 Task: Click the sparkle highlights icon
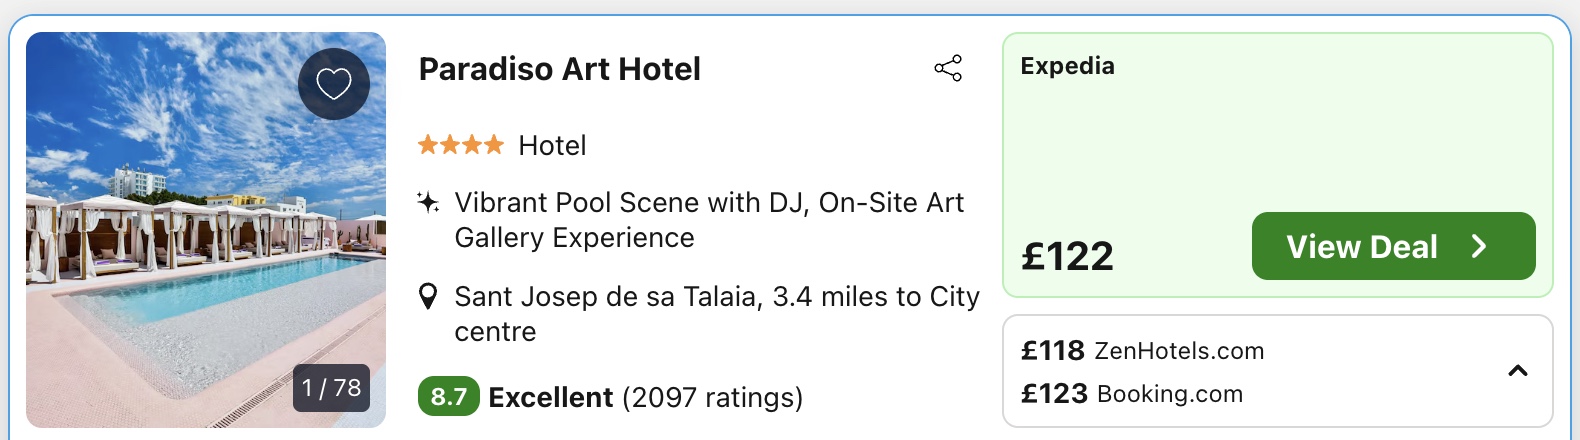428,203
